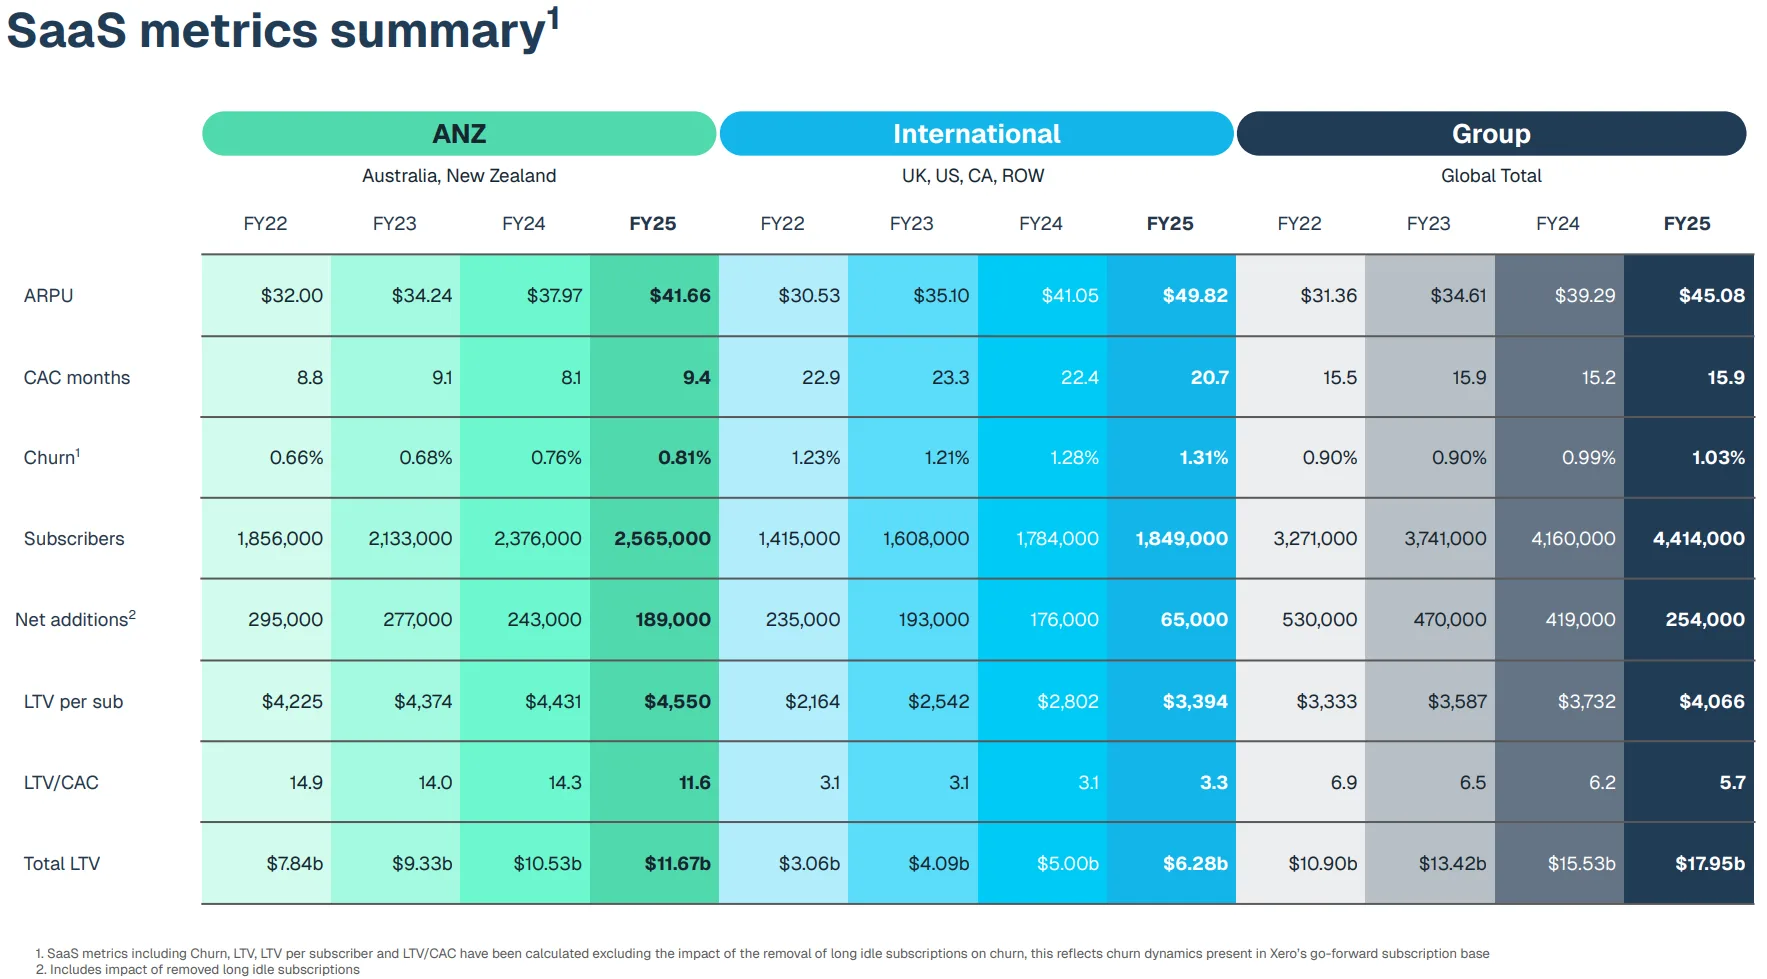
Task: Select the FY24 column header under Group
Action: click(1557, 224)
